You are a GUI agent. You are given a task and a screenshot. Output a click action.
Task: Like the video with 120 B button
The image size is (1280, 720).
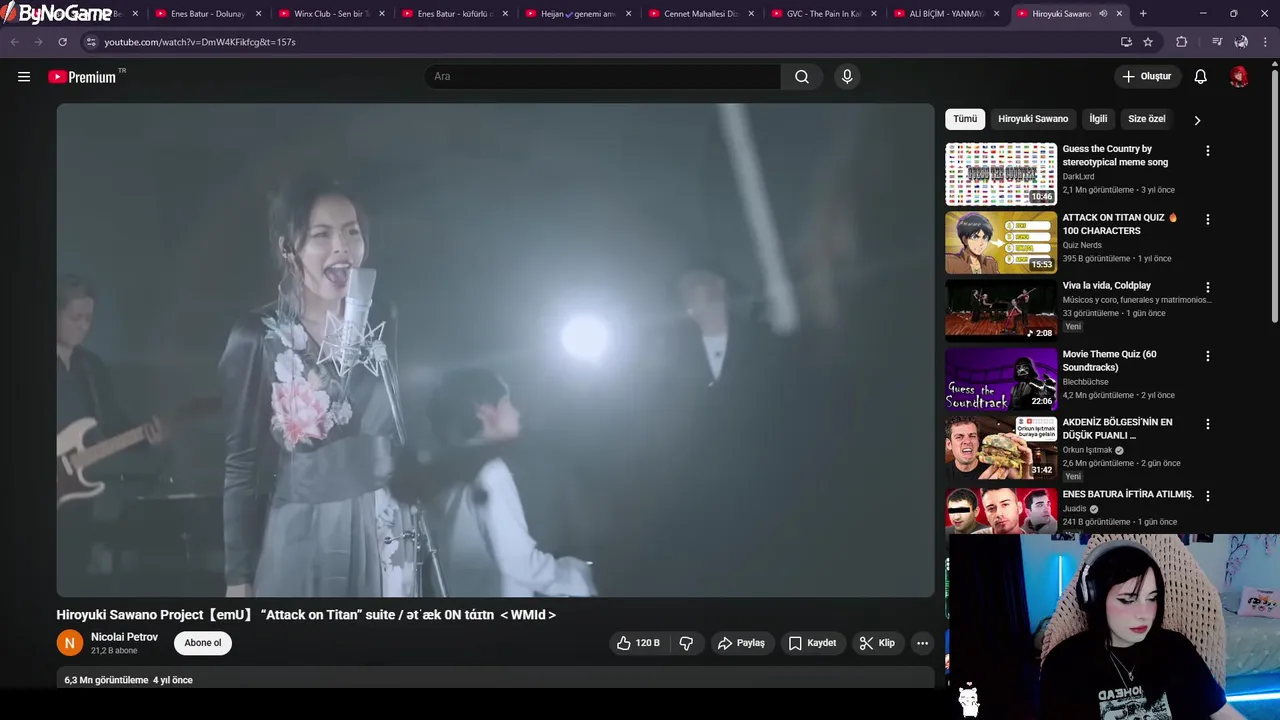point(638,643)
